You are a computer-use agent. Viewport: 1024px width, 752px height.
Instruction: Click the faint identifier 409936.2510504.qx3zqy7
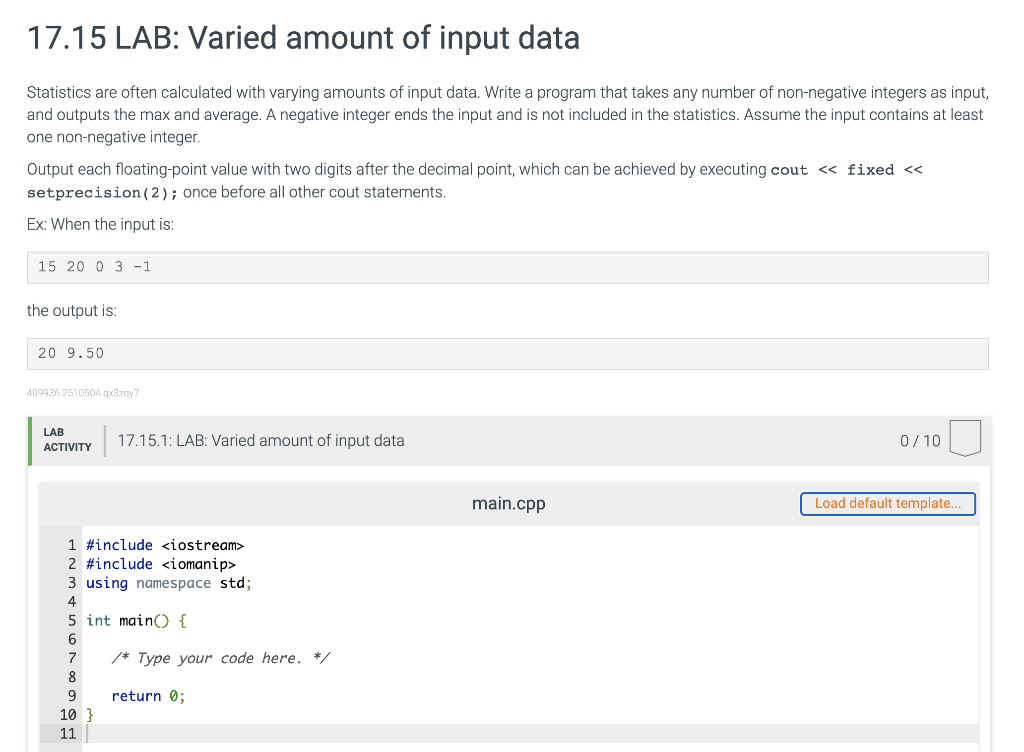(x=82, y=393)
